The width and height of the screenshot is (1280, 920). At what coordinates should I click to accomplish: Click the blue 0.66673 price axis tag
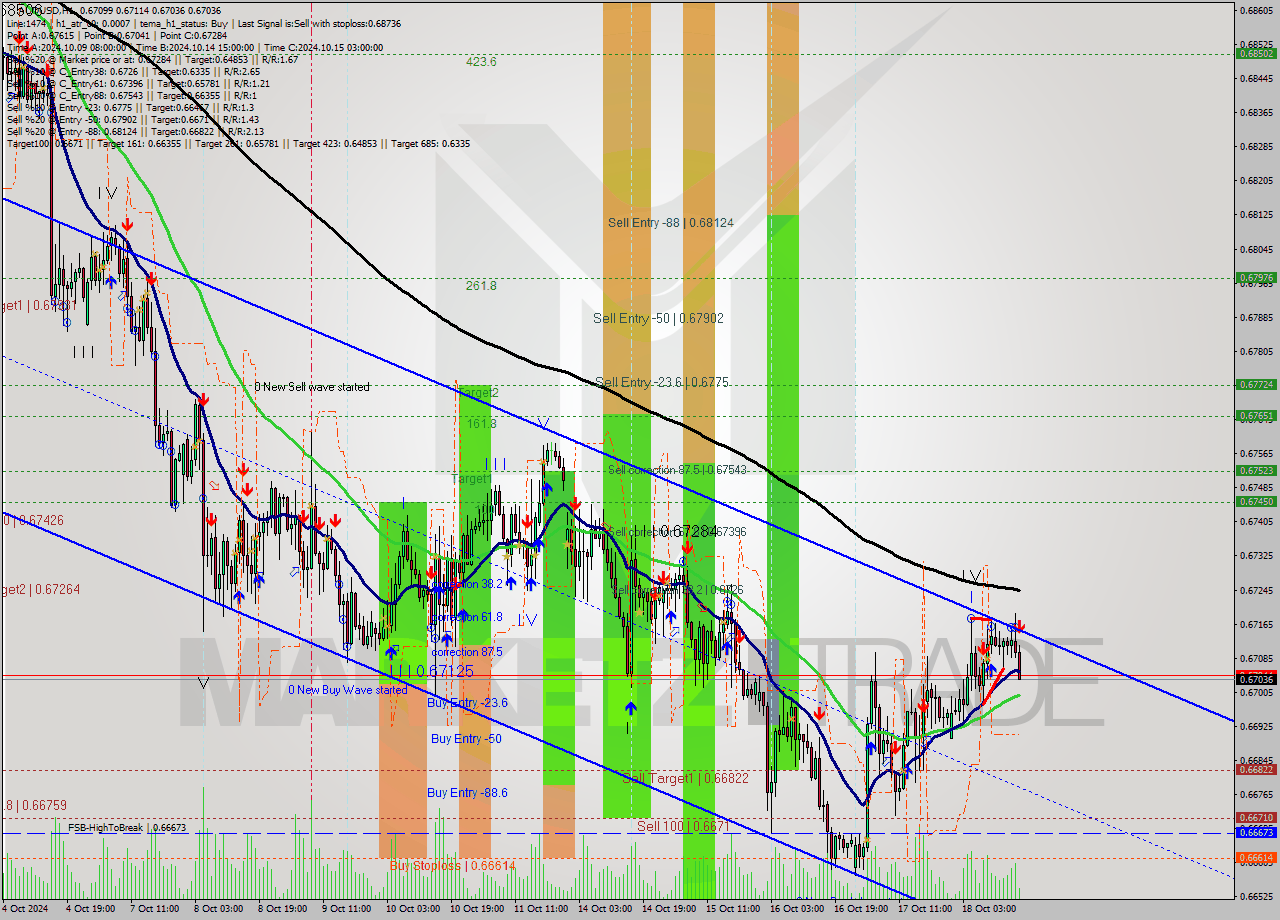(x=1256, y=832)
